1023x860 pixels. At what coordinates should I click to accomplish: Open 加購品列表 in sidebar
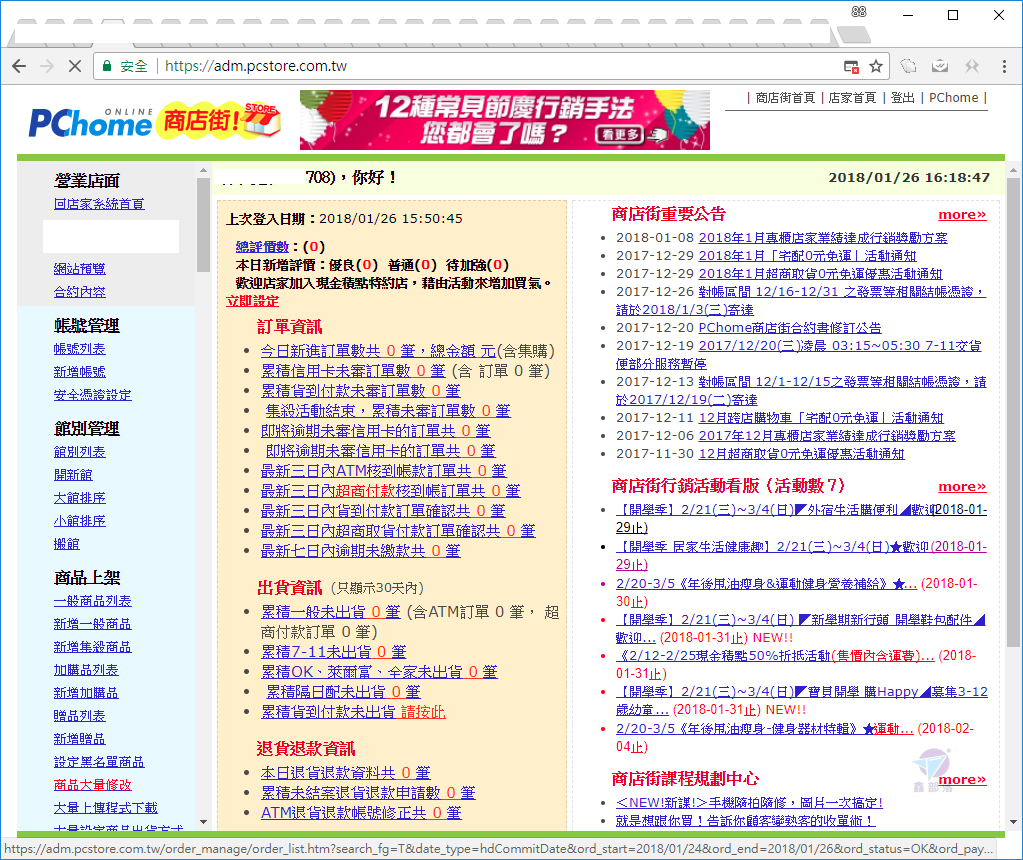coord(86,670)
